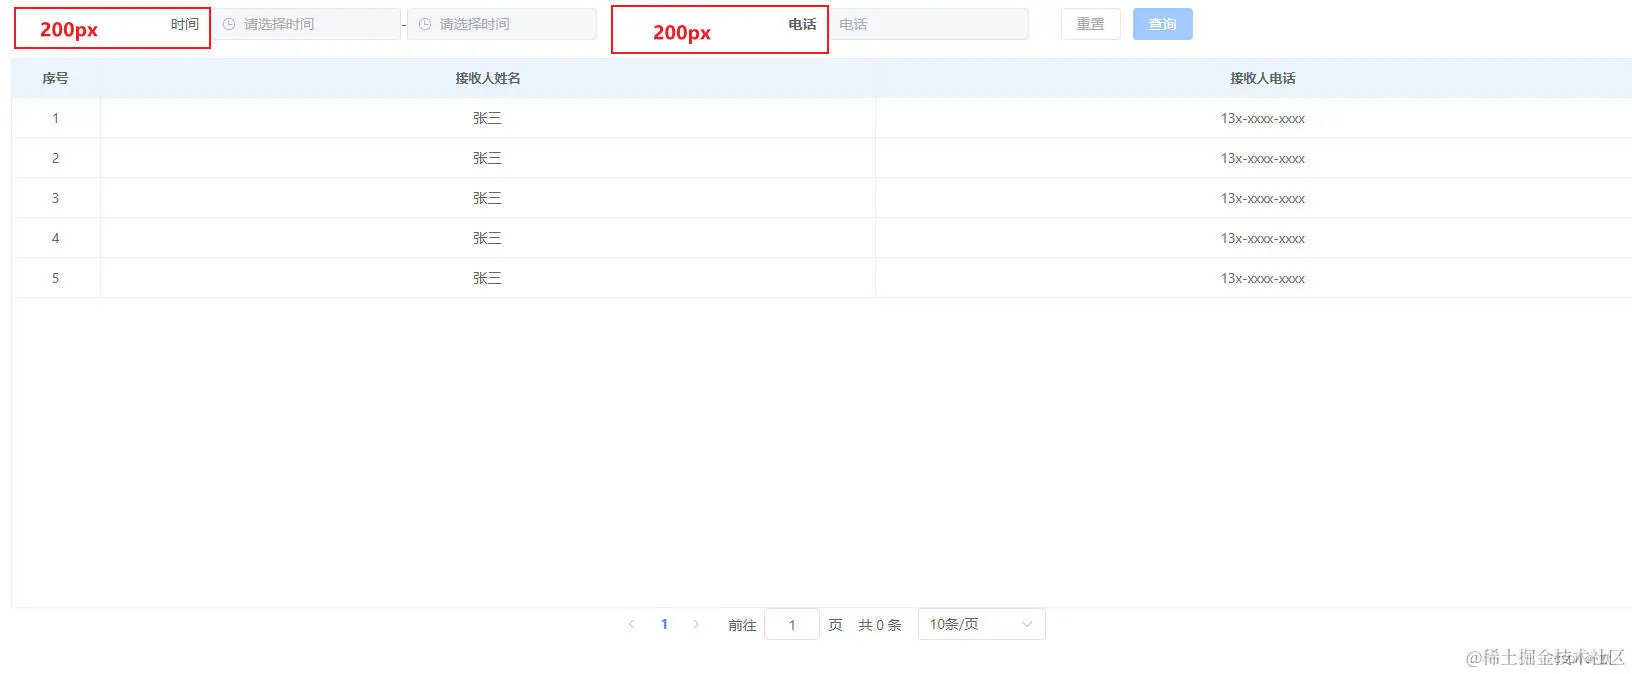
Task: Select the 张三 name cell in row 2
Action: coord(488,158)
